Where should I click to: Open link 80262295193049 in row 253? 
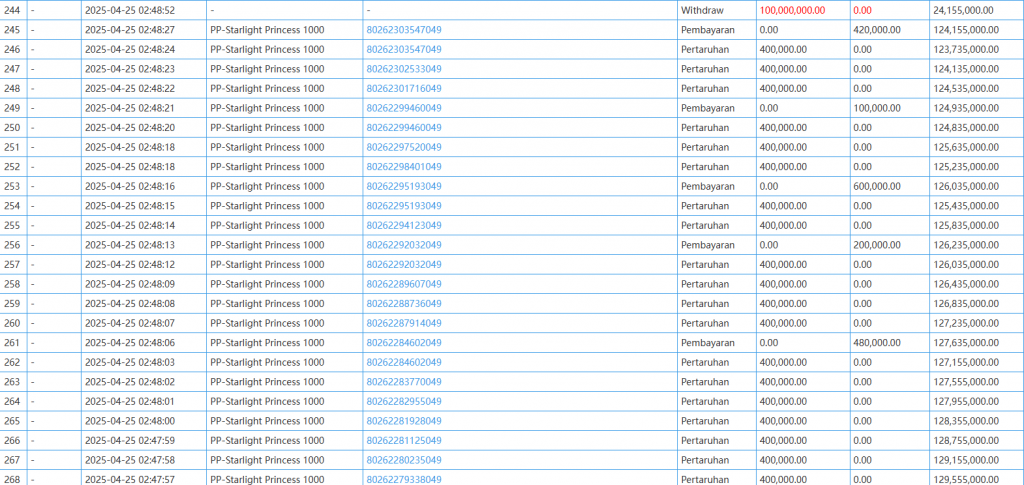click(x=404, y=187)
